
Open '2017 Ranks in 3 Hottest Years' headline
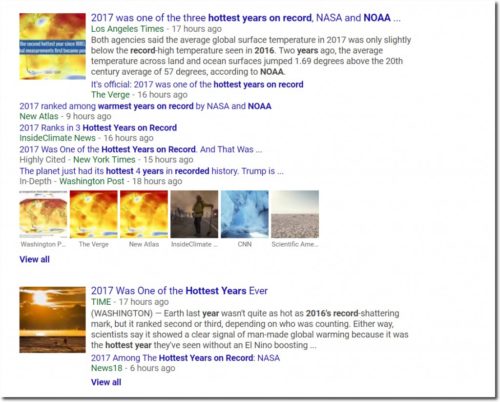pyautogui.click(x=98, y=128)
